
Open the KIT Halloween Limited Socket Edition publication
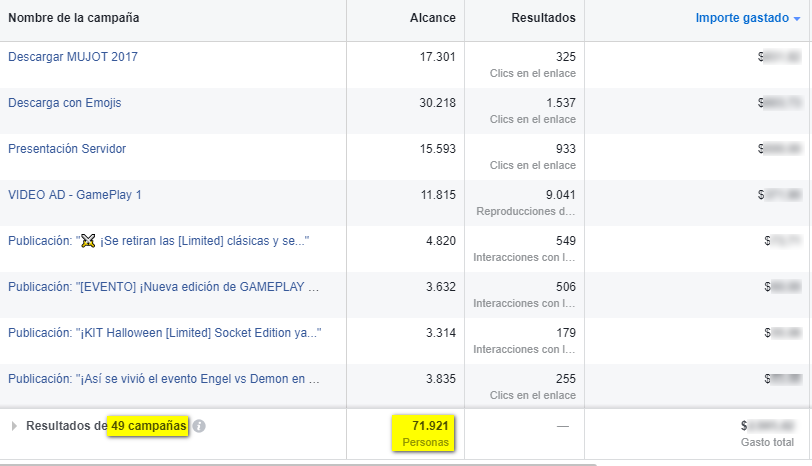tap(164, 333)
